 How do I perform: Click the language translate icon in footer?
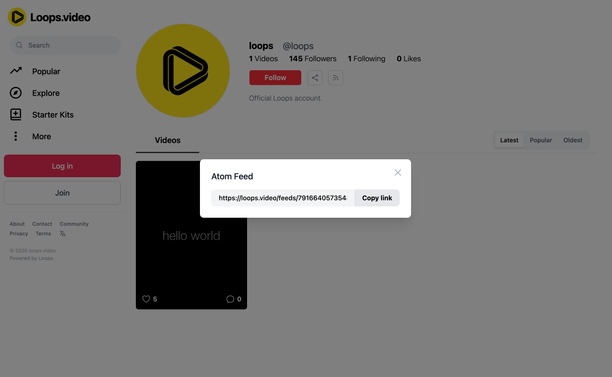pyautogui.click(x=62, y=234)
